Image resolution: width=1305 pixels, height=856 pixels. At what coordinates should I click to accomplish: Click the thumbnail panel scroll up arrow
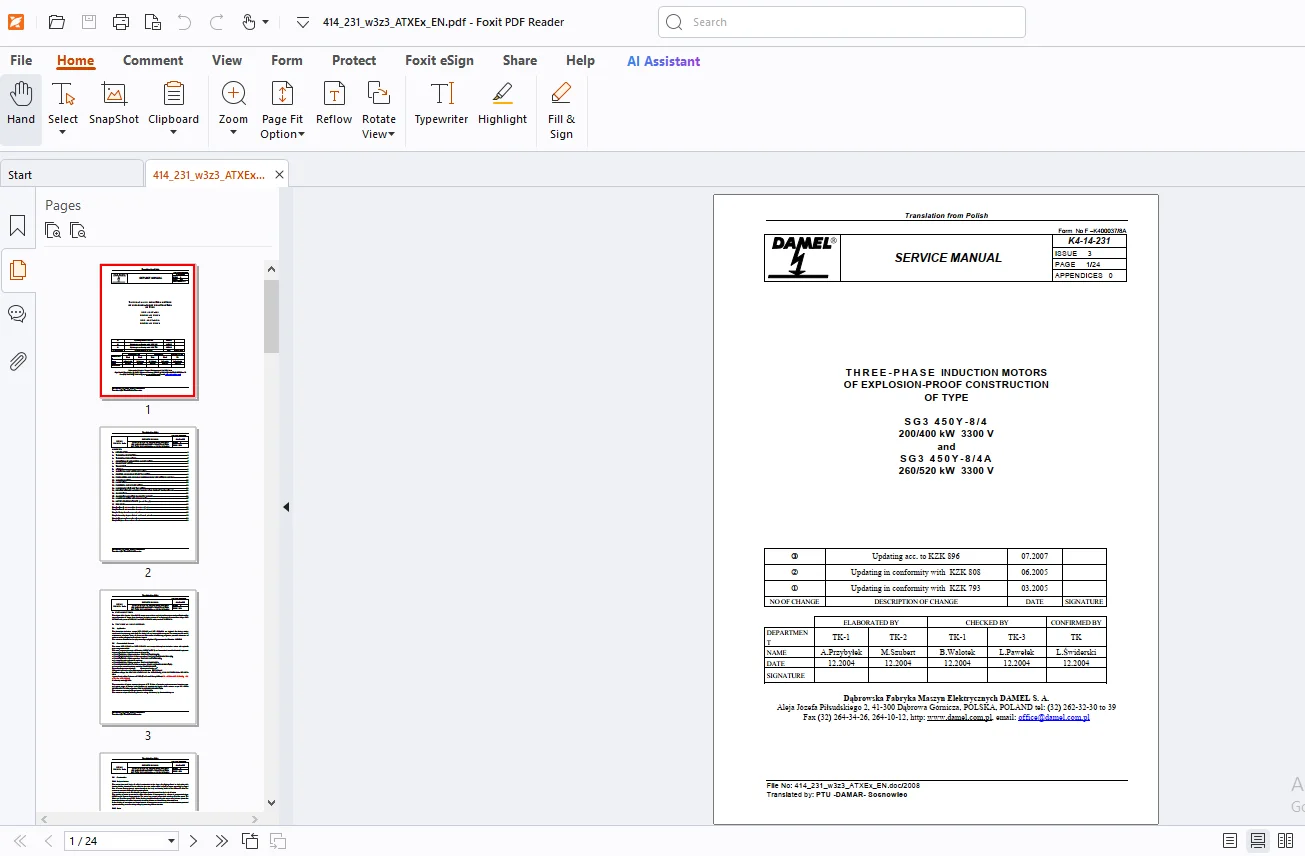pyautogui.click(x=271, y=268)
